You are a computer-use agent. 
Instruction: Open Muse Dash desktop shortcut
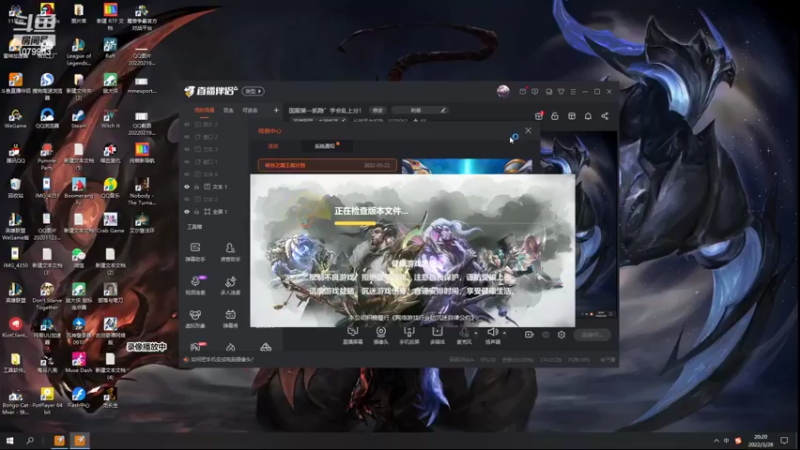79,363
